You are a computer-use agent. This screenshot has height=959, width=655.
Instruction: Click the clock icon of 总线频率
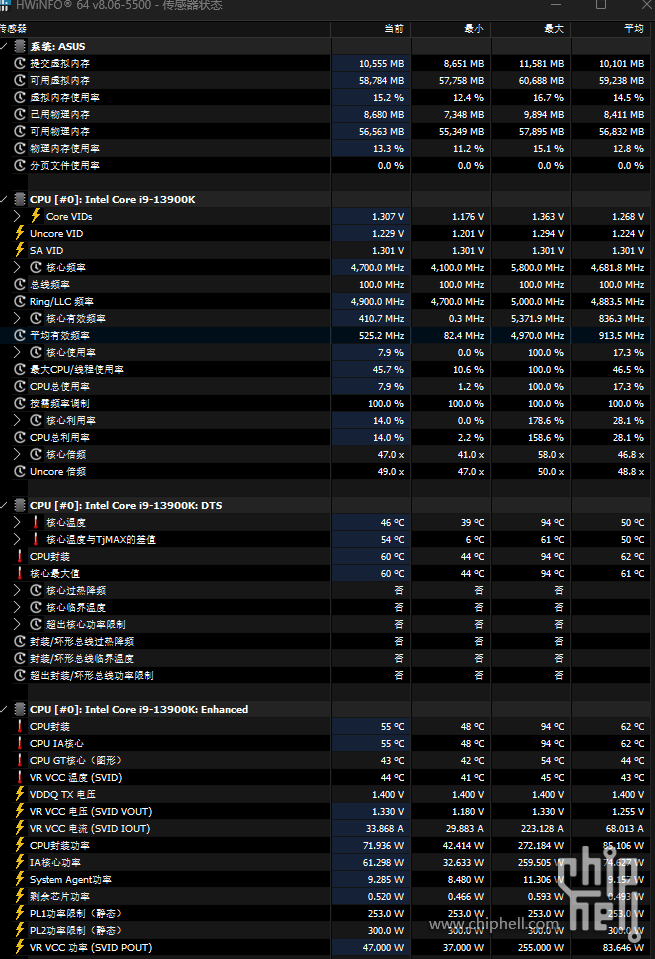tap(20, 284)
